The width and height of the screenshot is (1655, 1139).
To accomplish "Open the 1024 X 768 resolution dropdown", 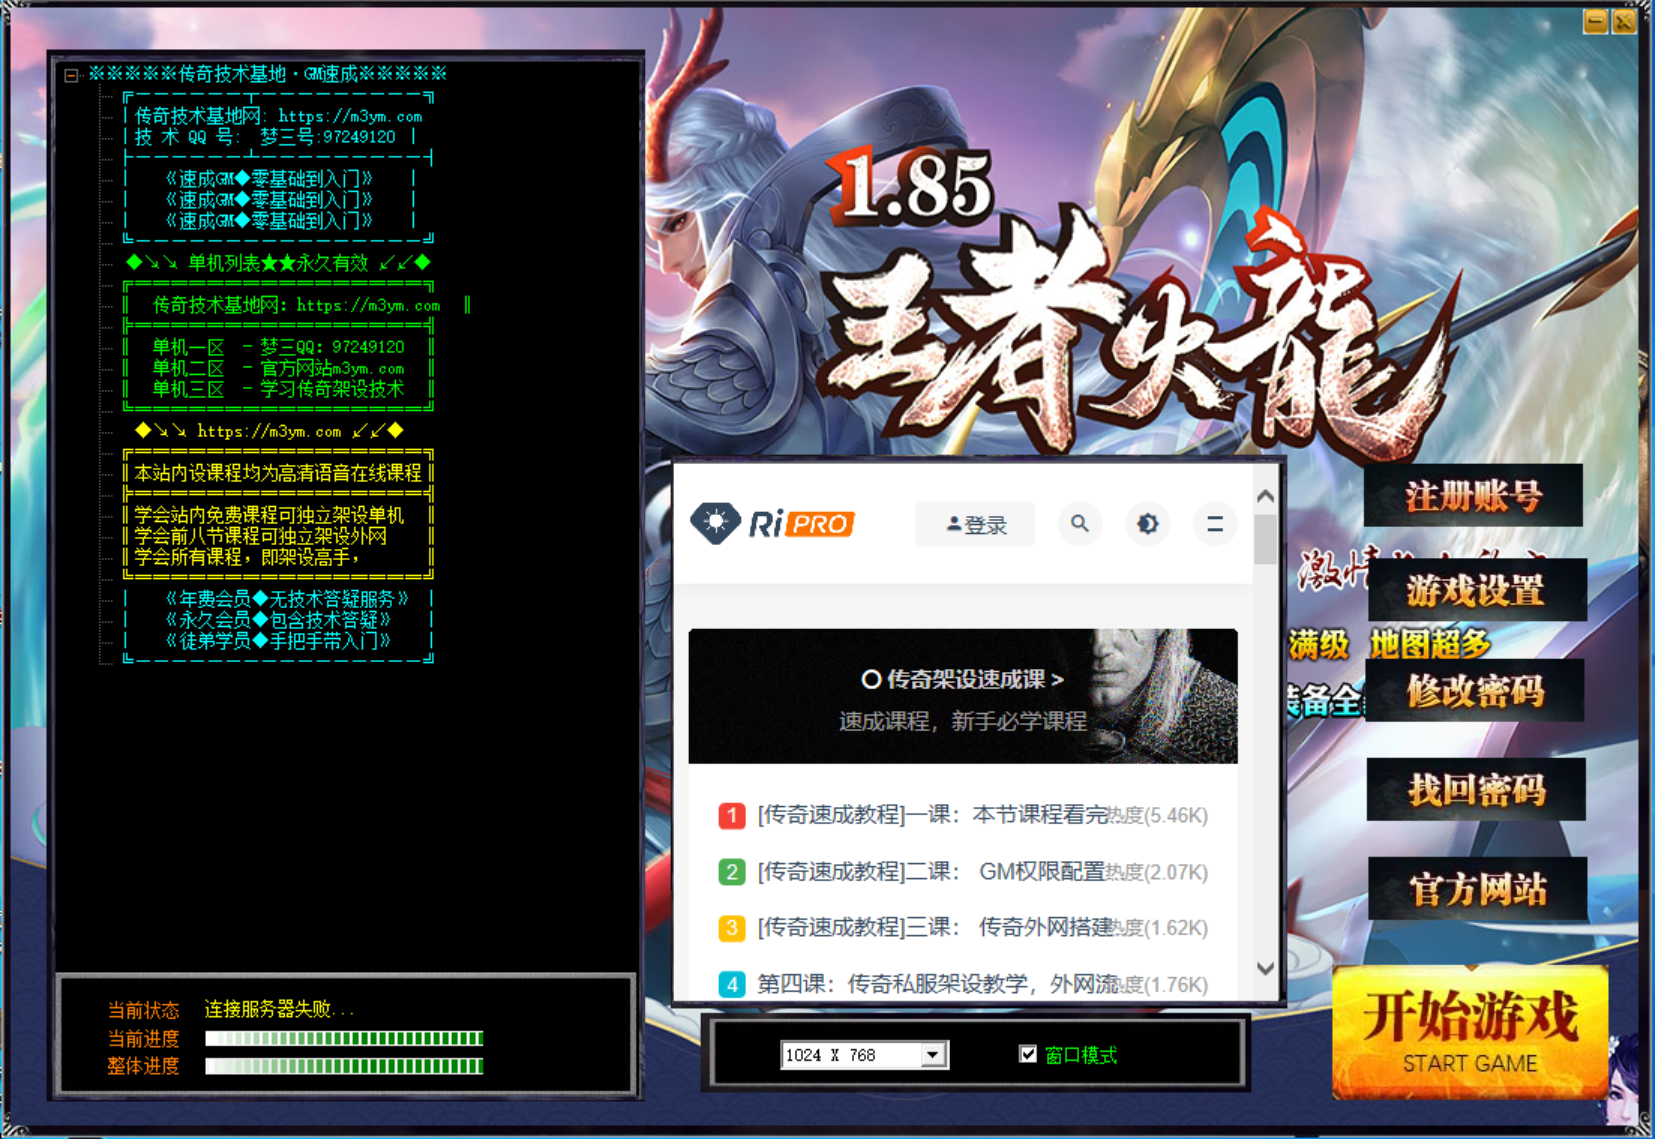I will tap(934, 1055).
